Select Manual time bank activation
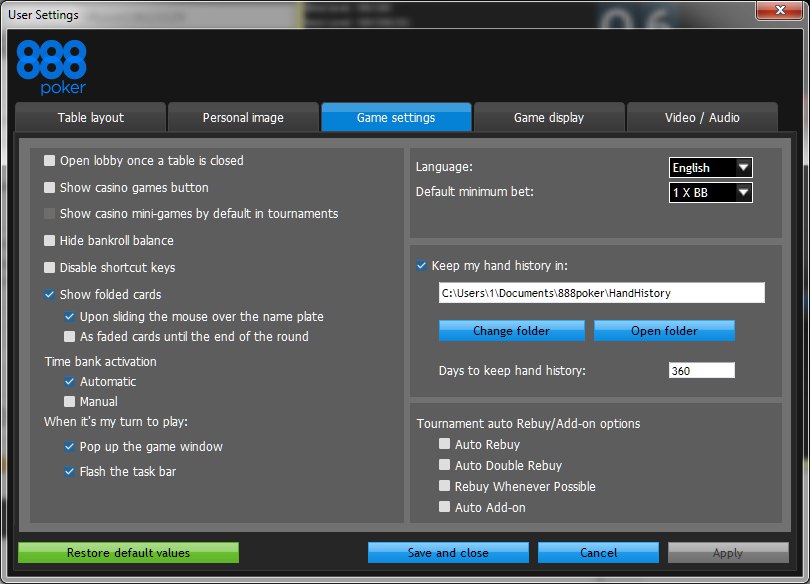The image size is (810, 584). 69,401
